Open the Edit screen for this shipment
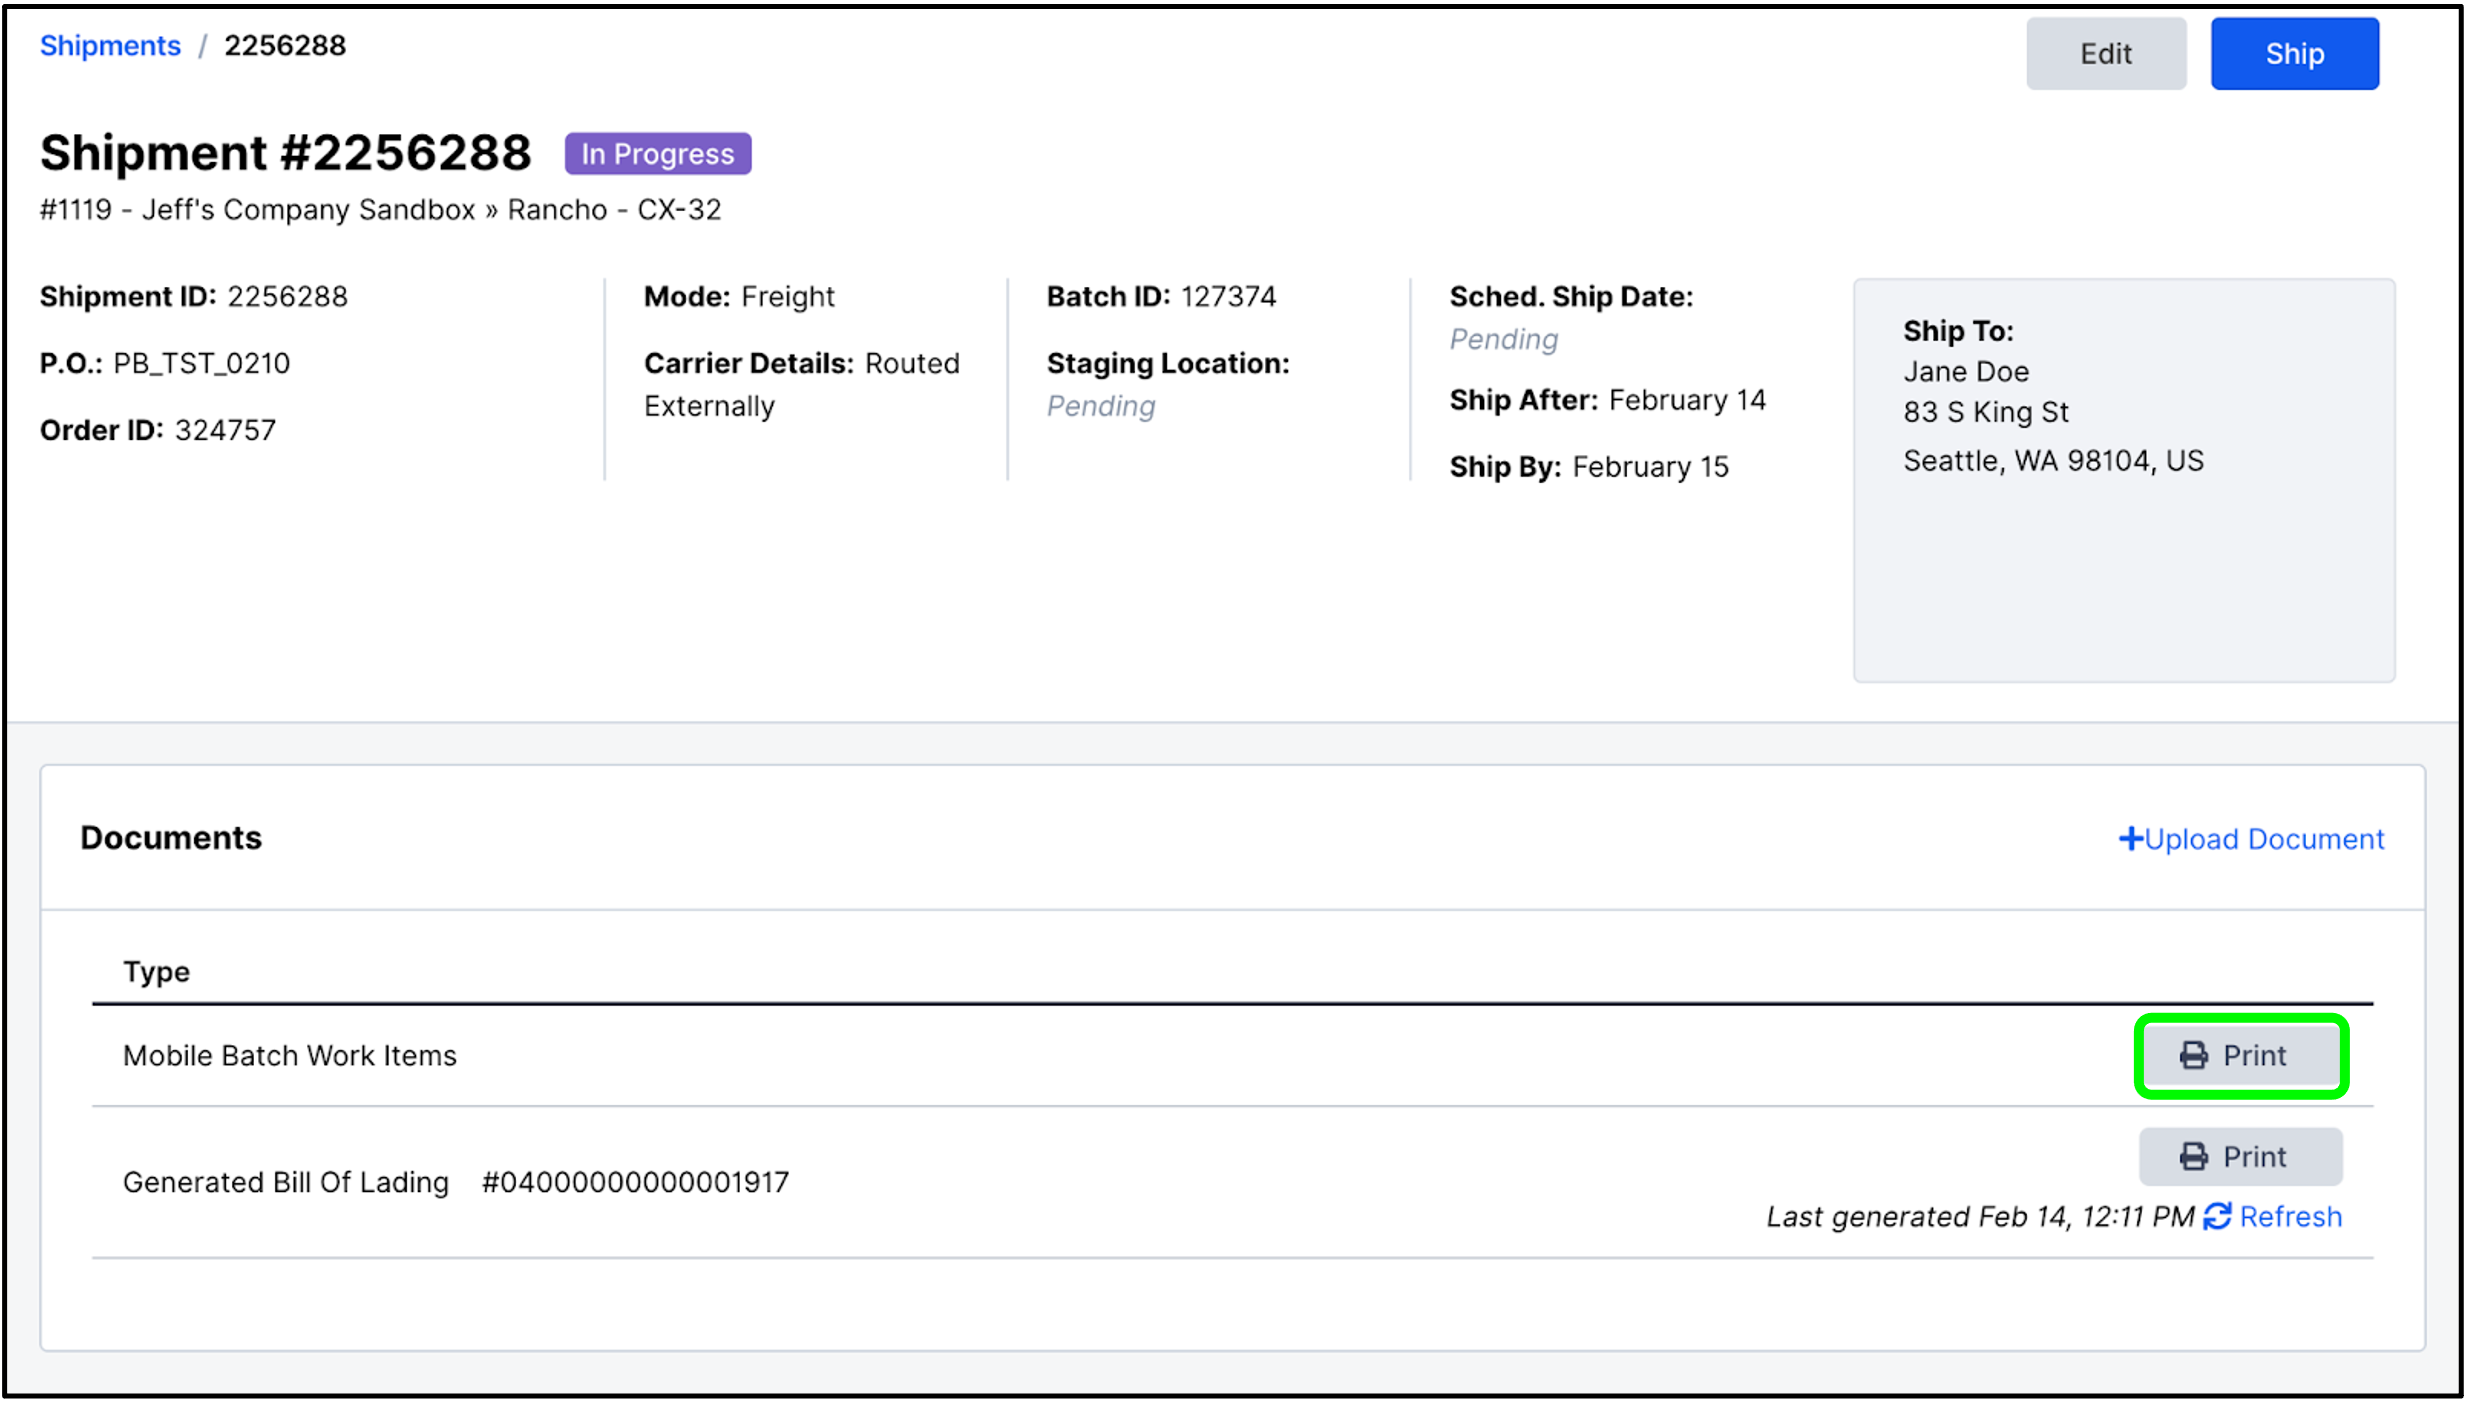Screen dimensions: 2465x1402 pyautogui.click(x=2106, y=53)
